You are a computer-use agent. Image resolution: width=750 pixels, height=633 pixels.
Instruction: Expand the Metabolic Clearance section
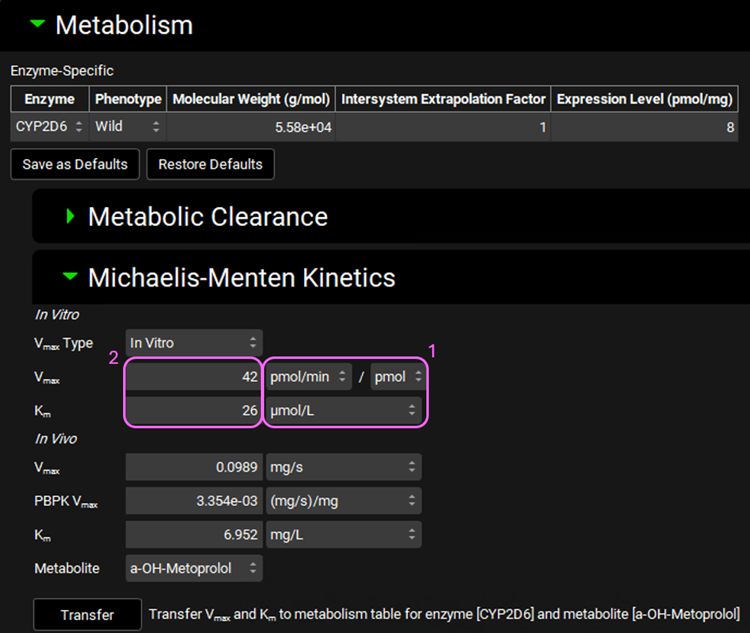pyautogui.click(x=71, y=216)
